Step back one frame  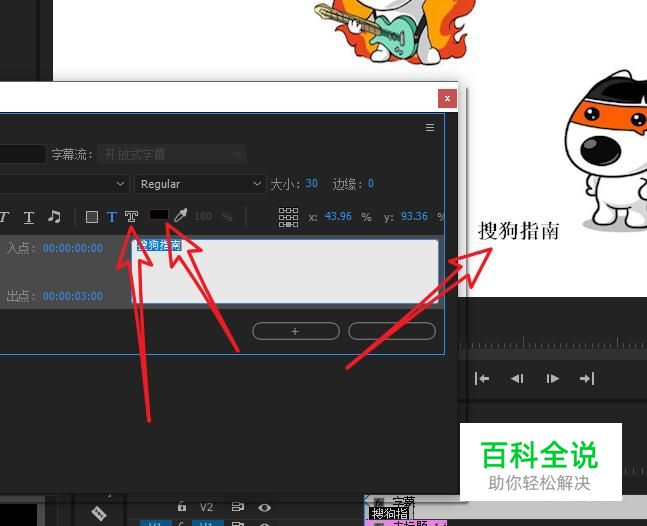[x=517, y=378]
